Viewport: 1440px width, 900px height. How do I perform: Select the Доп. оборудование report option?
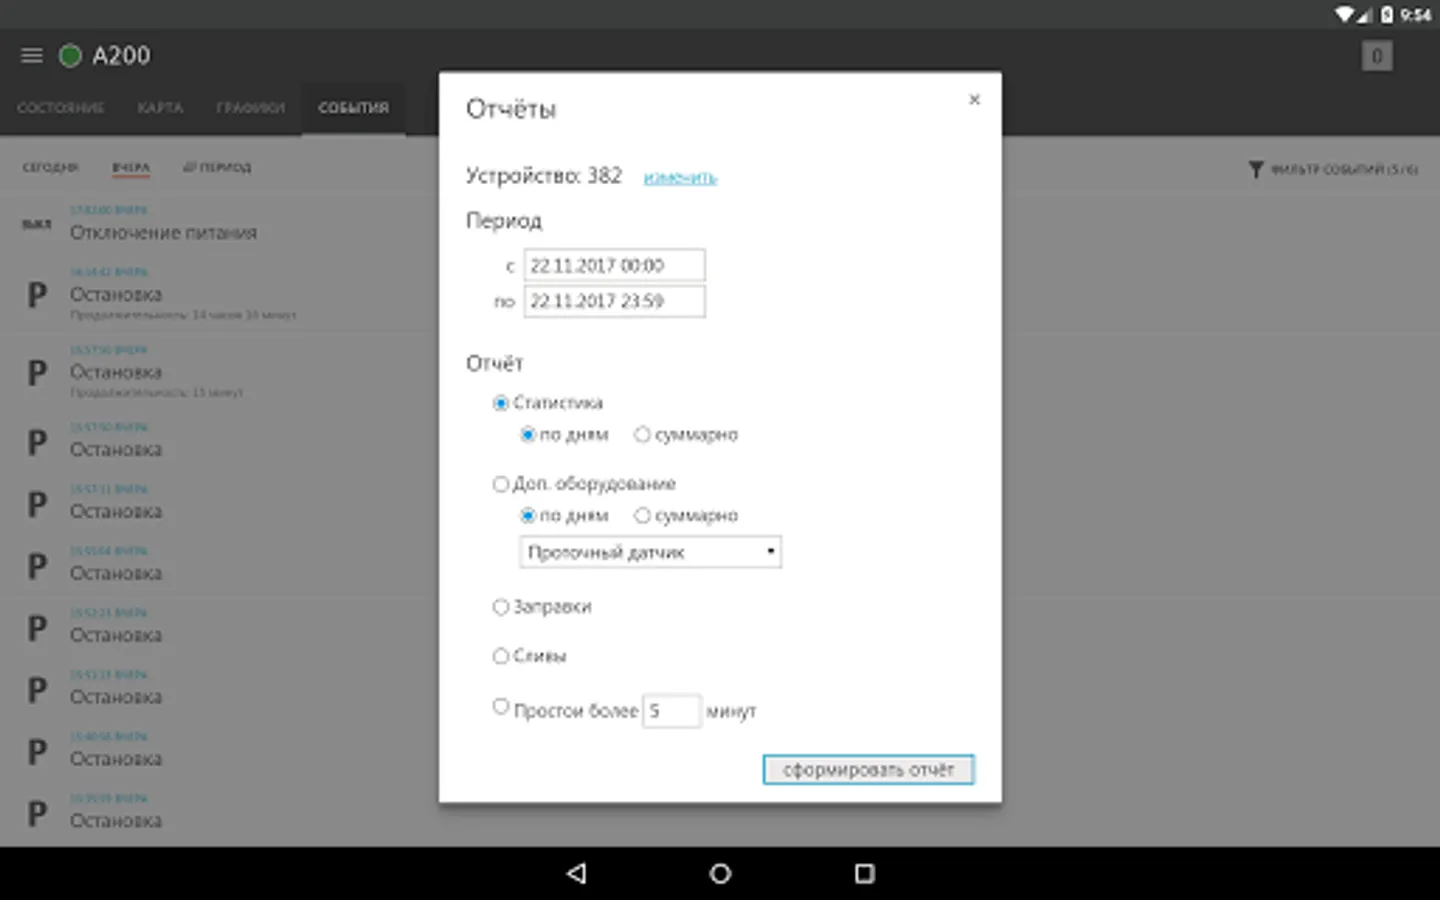click(501, 484)
